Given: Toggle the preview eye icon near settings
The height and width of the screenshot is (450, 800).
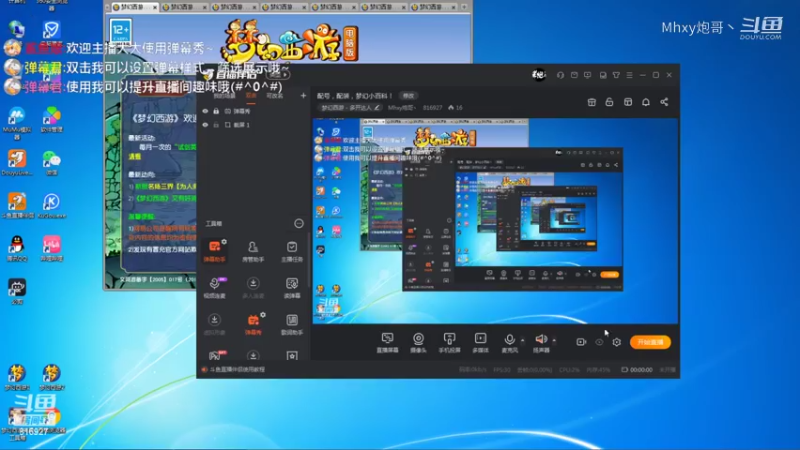Looking at the screenshot, I should pyautogui.click(x=599, y=342).
